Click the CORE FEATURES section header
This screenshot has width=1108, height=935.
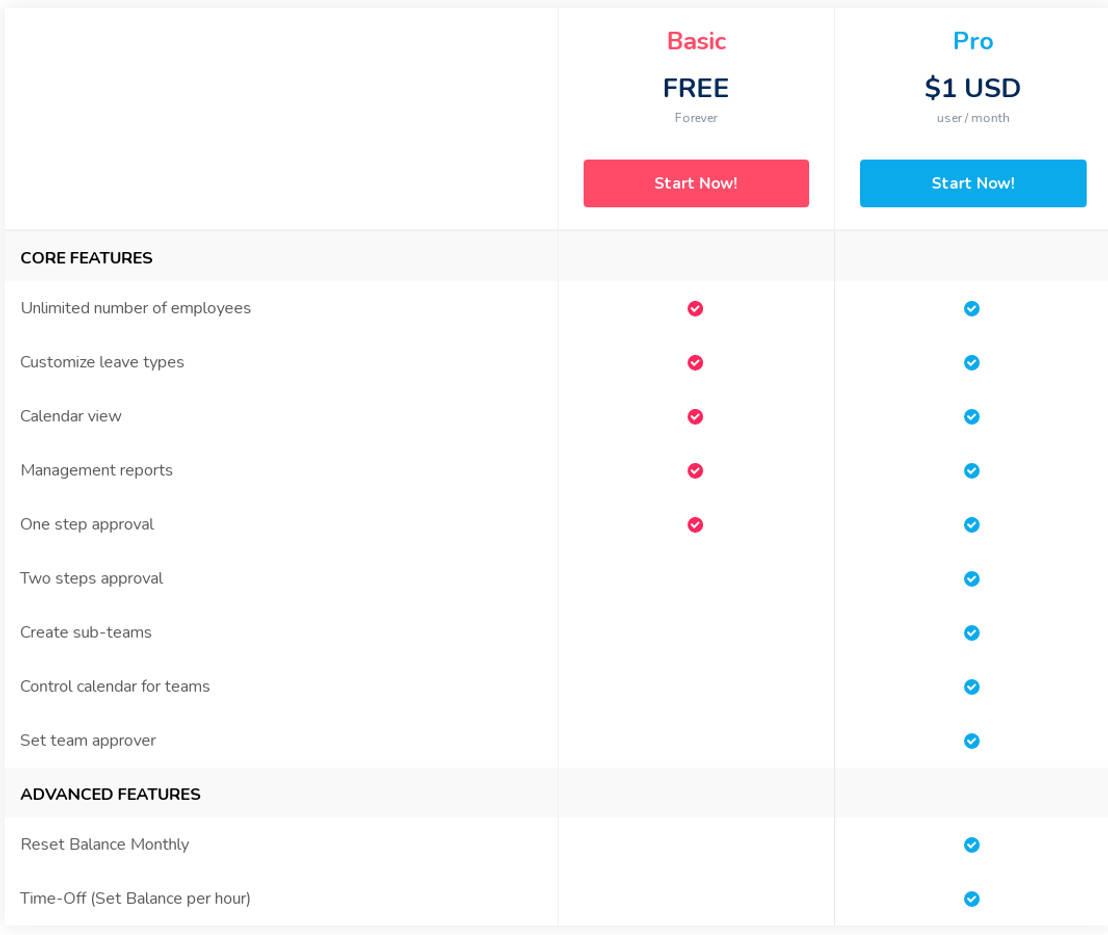click(x=86, y=258)
